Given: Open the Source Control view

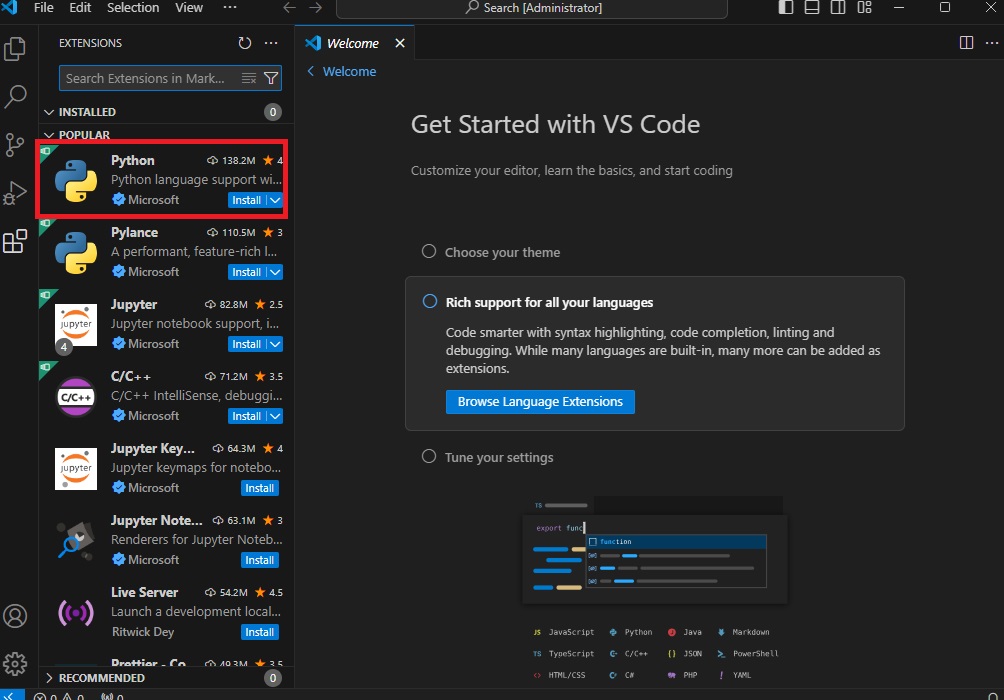Looking at the screenshot, I should [x=15, y=145].
